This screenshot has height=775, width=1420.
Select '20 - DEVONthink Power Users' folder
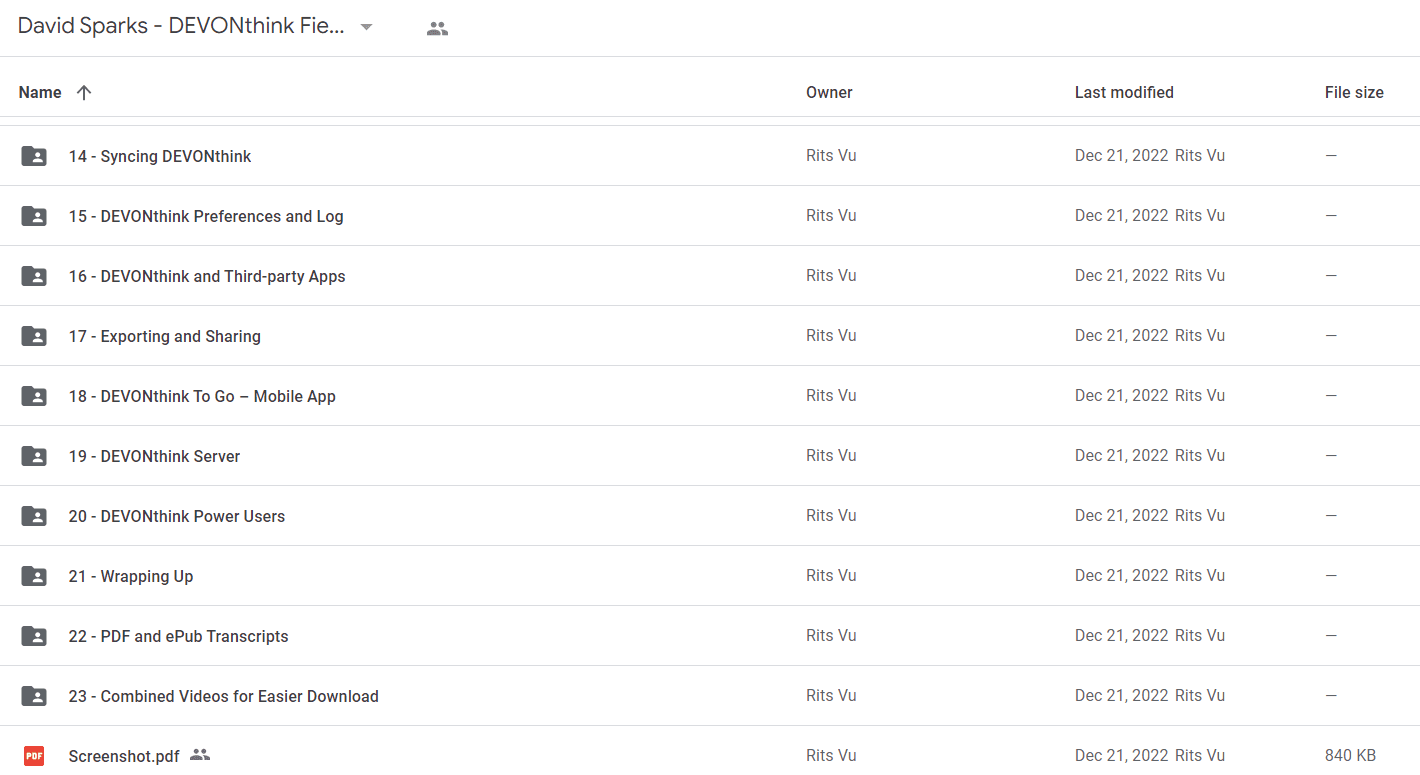177,516
